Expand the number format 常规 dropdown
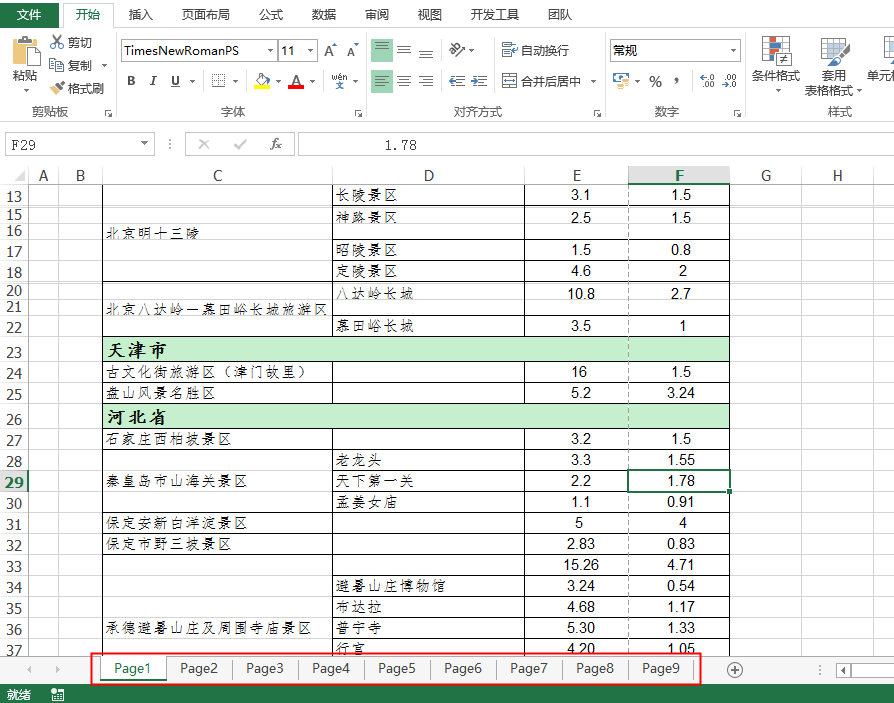The image size is (894, 703). tap(733, 50)
